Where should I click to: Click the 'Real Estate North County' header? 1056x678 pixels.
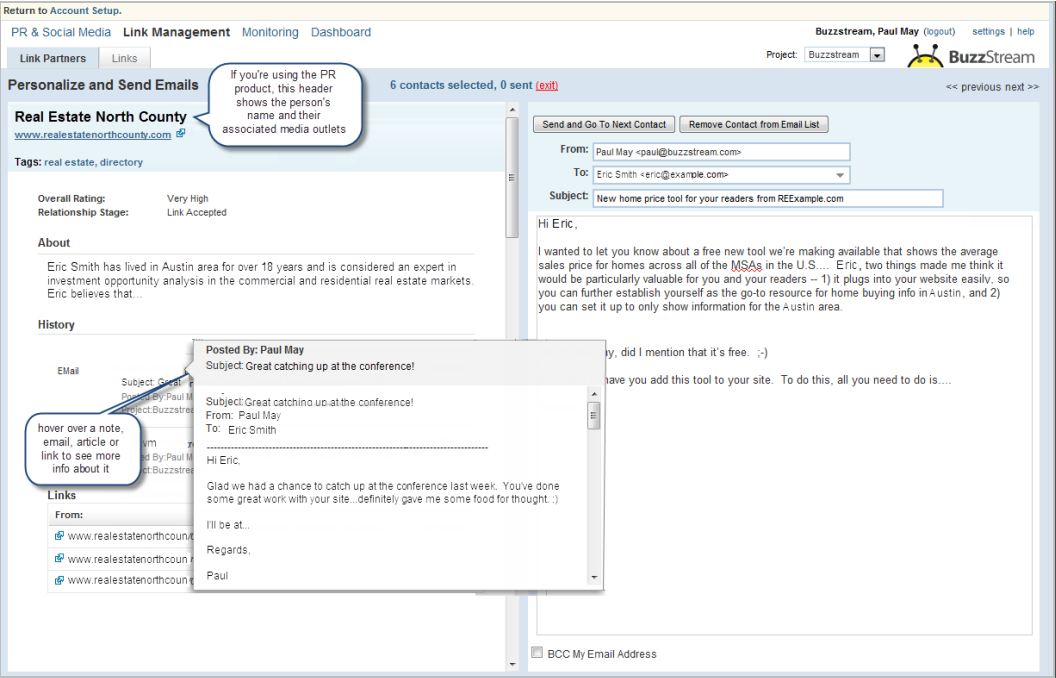(x=100, y=116)
